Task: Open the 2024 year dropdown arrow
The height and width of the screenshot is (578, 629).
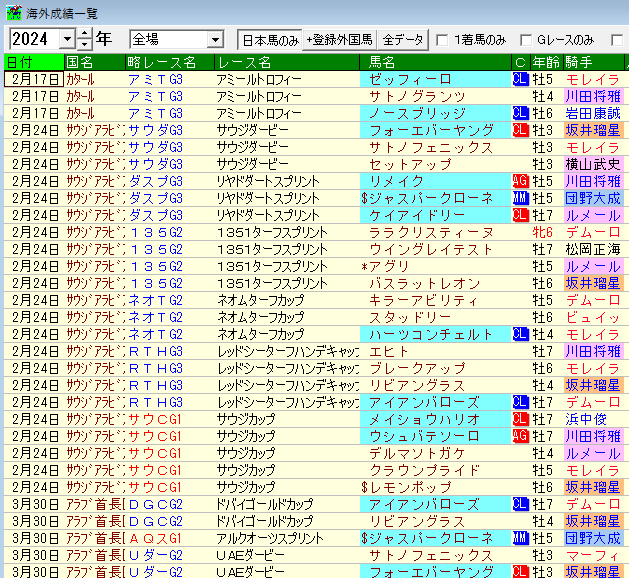Action: (x=66, y=40)
